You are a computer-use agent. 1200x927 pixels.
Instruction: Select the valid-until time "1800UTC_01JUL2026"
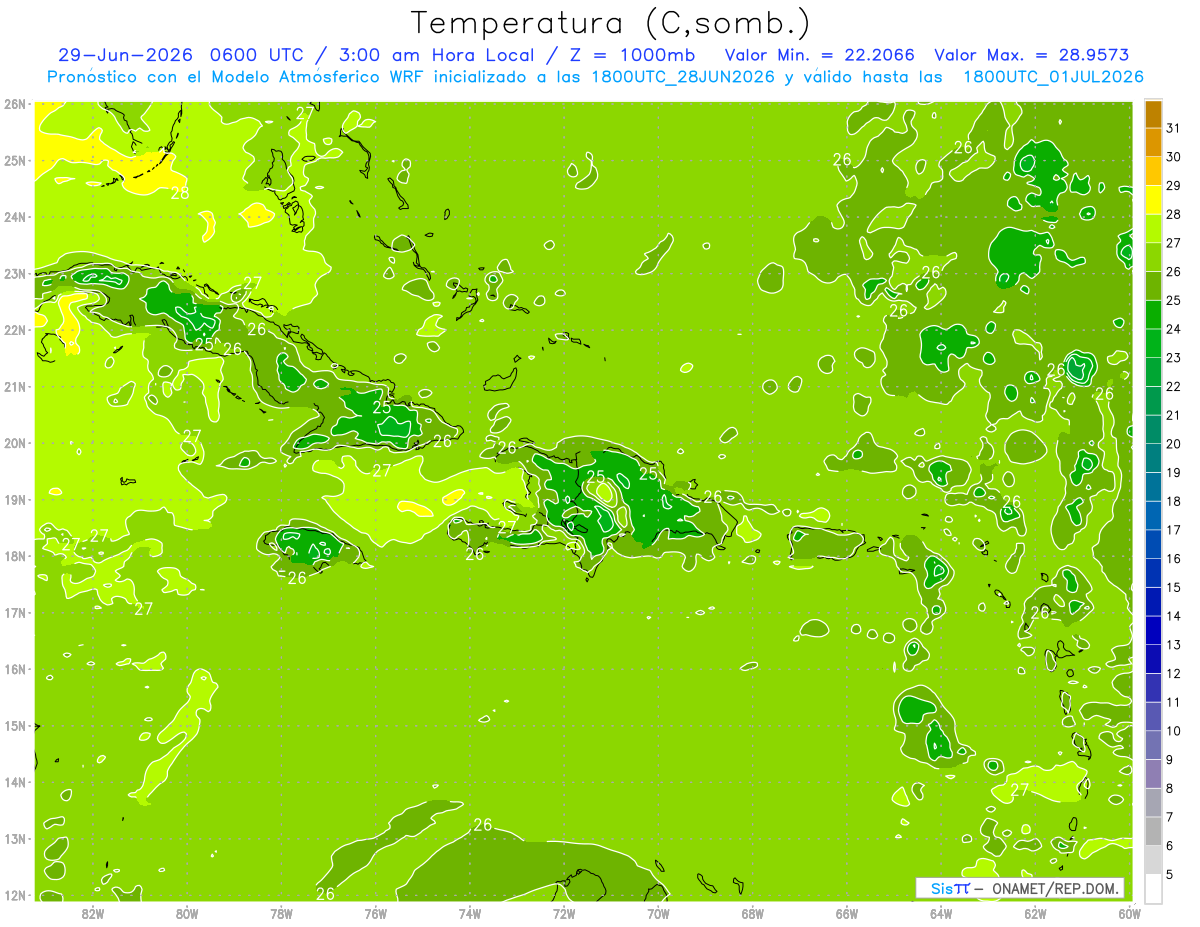tap(1053, 76)
